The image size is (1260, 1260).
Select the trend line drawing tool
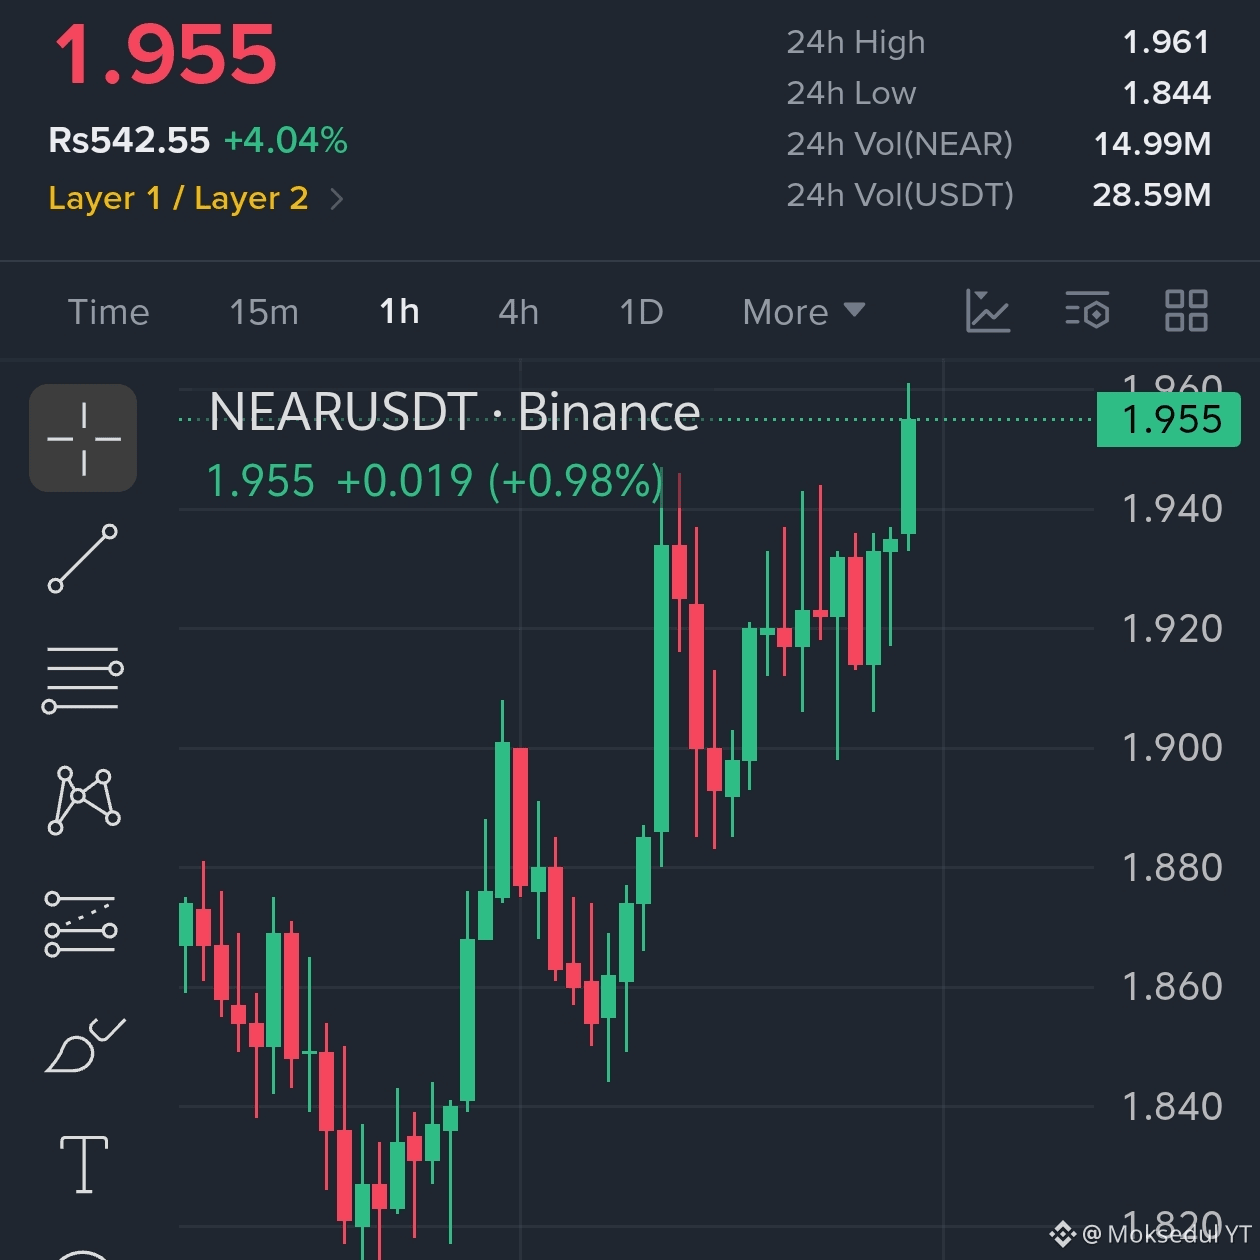pos(83,558)
